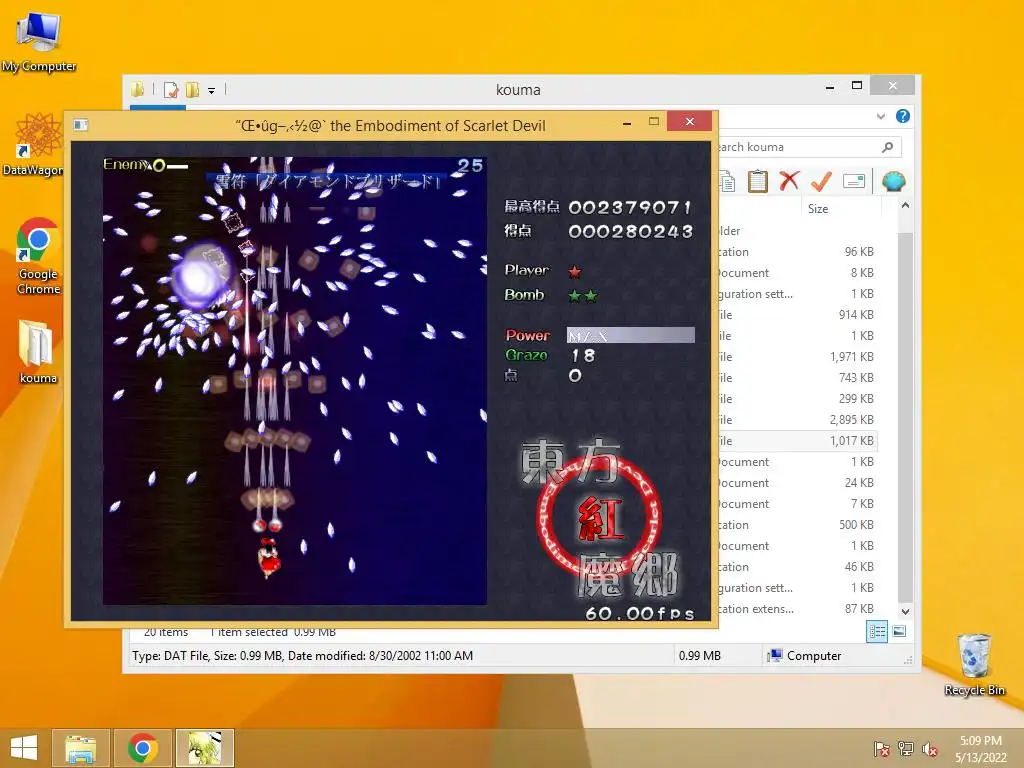Click the red X Delete toolbar icon
1024x768 pixels.
789,181
